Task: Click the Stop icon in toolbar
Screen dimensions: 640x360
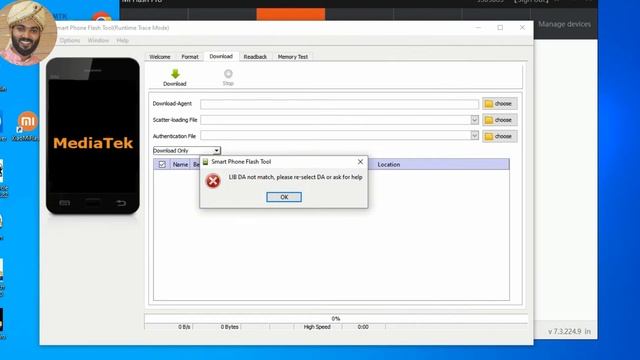Action: click(228, 73)
